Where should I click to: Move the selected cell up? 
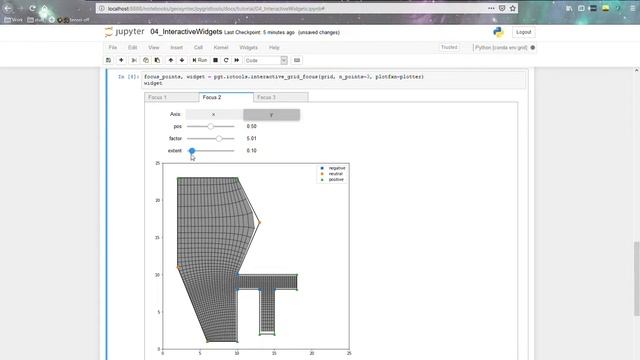point(171,60)
